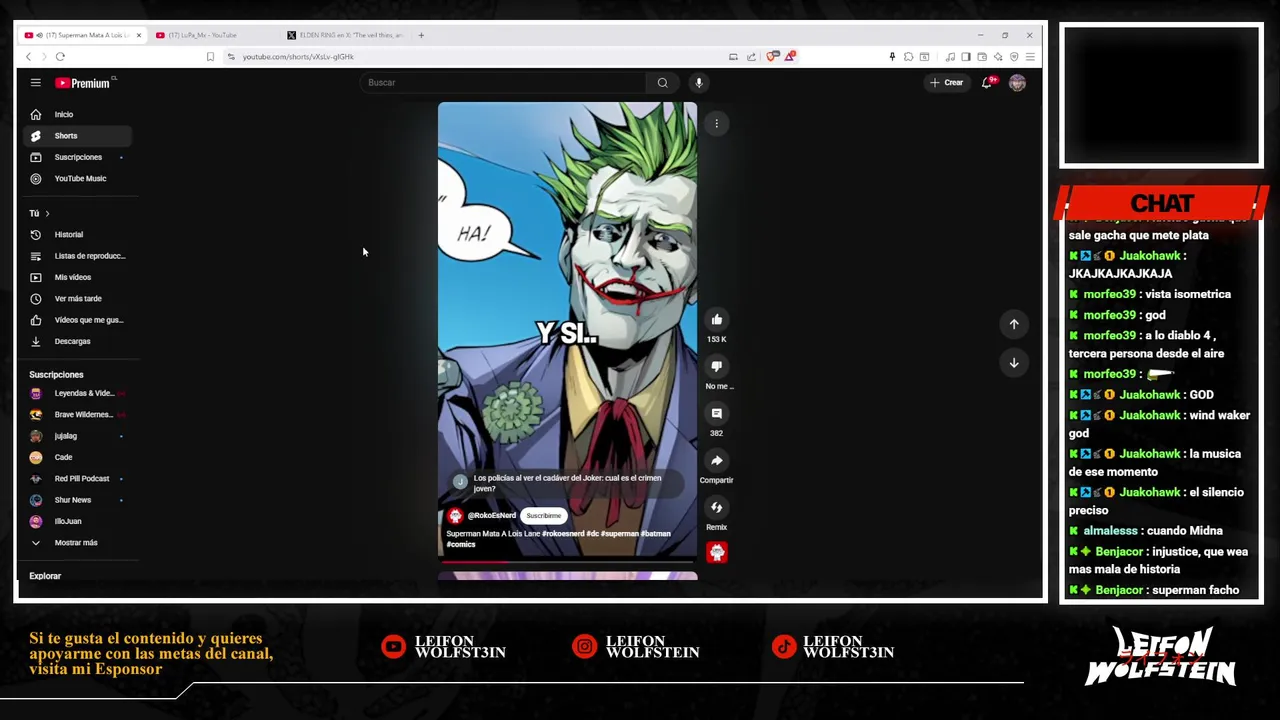
Task: Click the youtube.com address bar URL
Action: 298,57
